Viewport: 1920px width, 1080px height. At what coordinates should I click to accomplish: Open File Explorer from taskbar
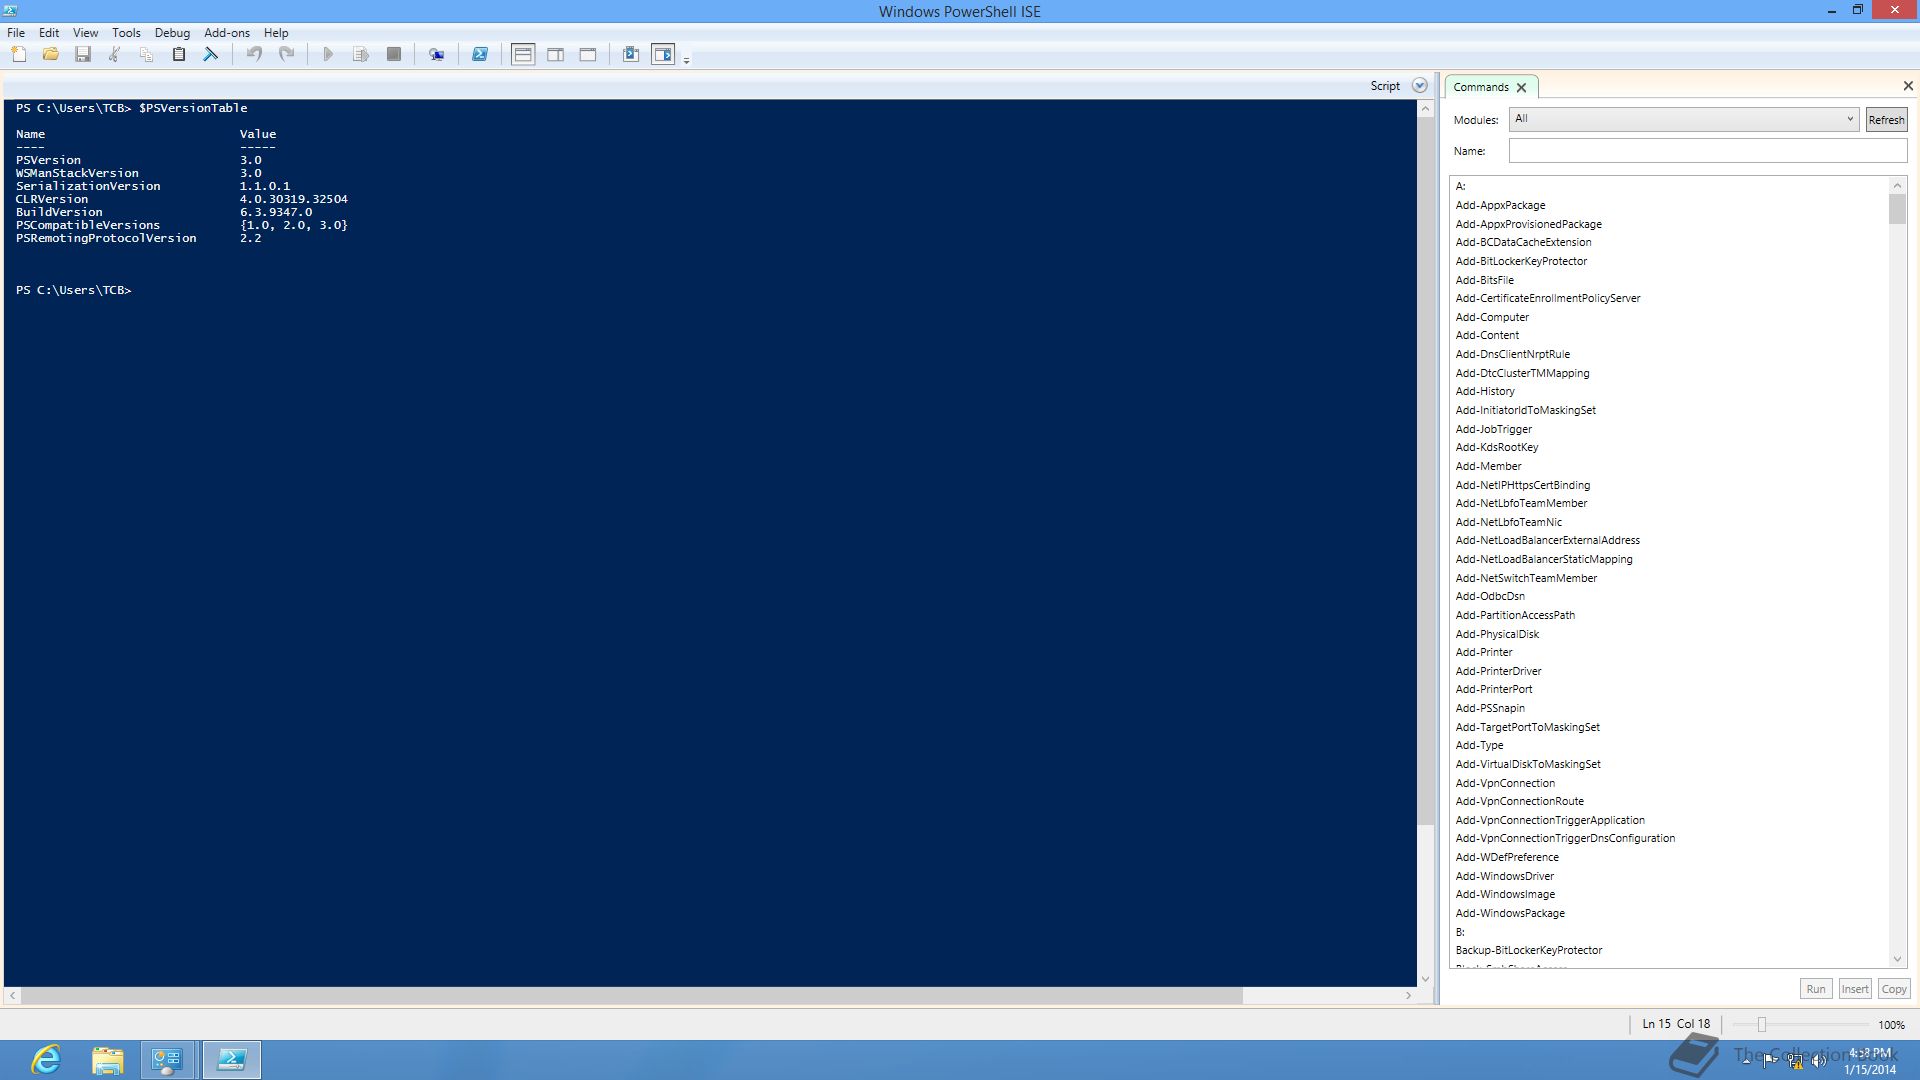click(107, 1060)
